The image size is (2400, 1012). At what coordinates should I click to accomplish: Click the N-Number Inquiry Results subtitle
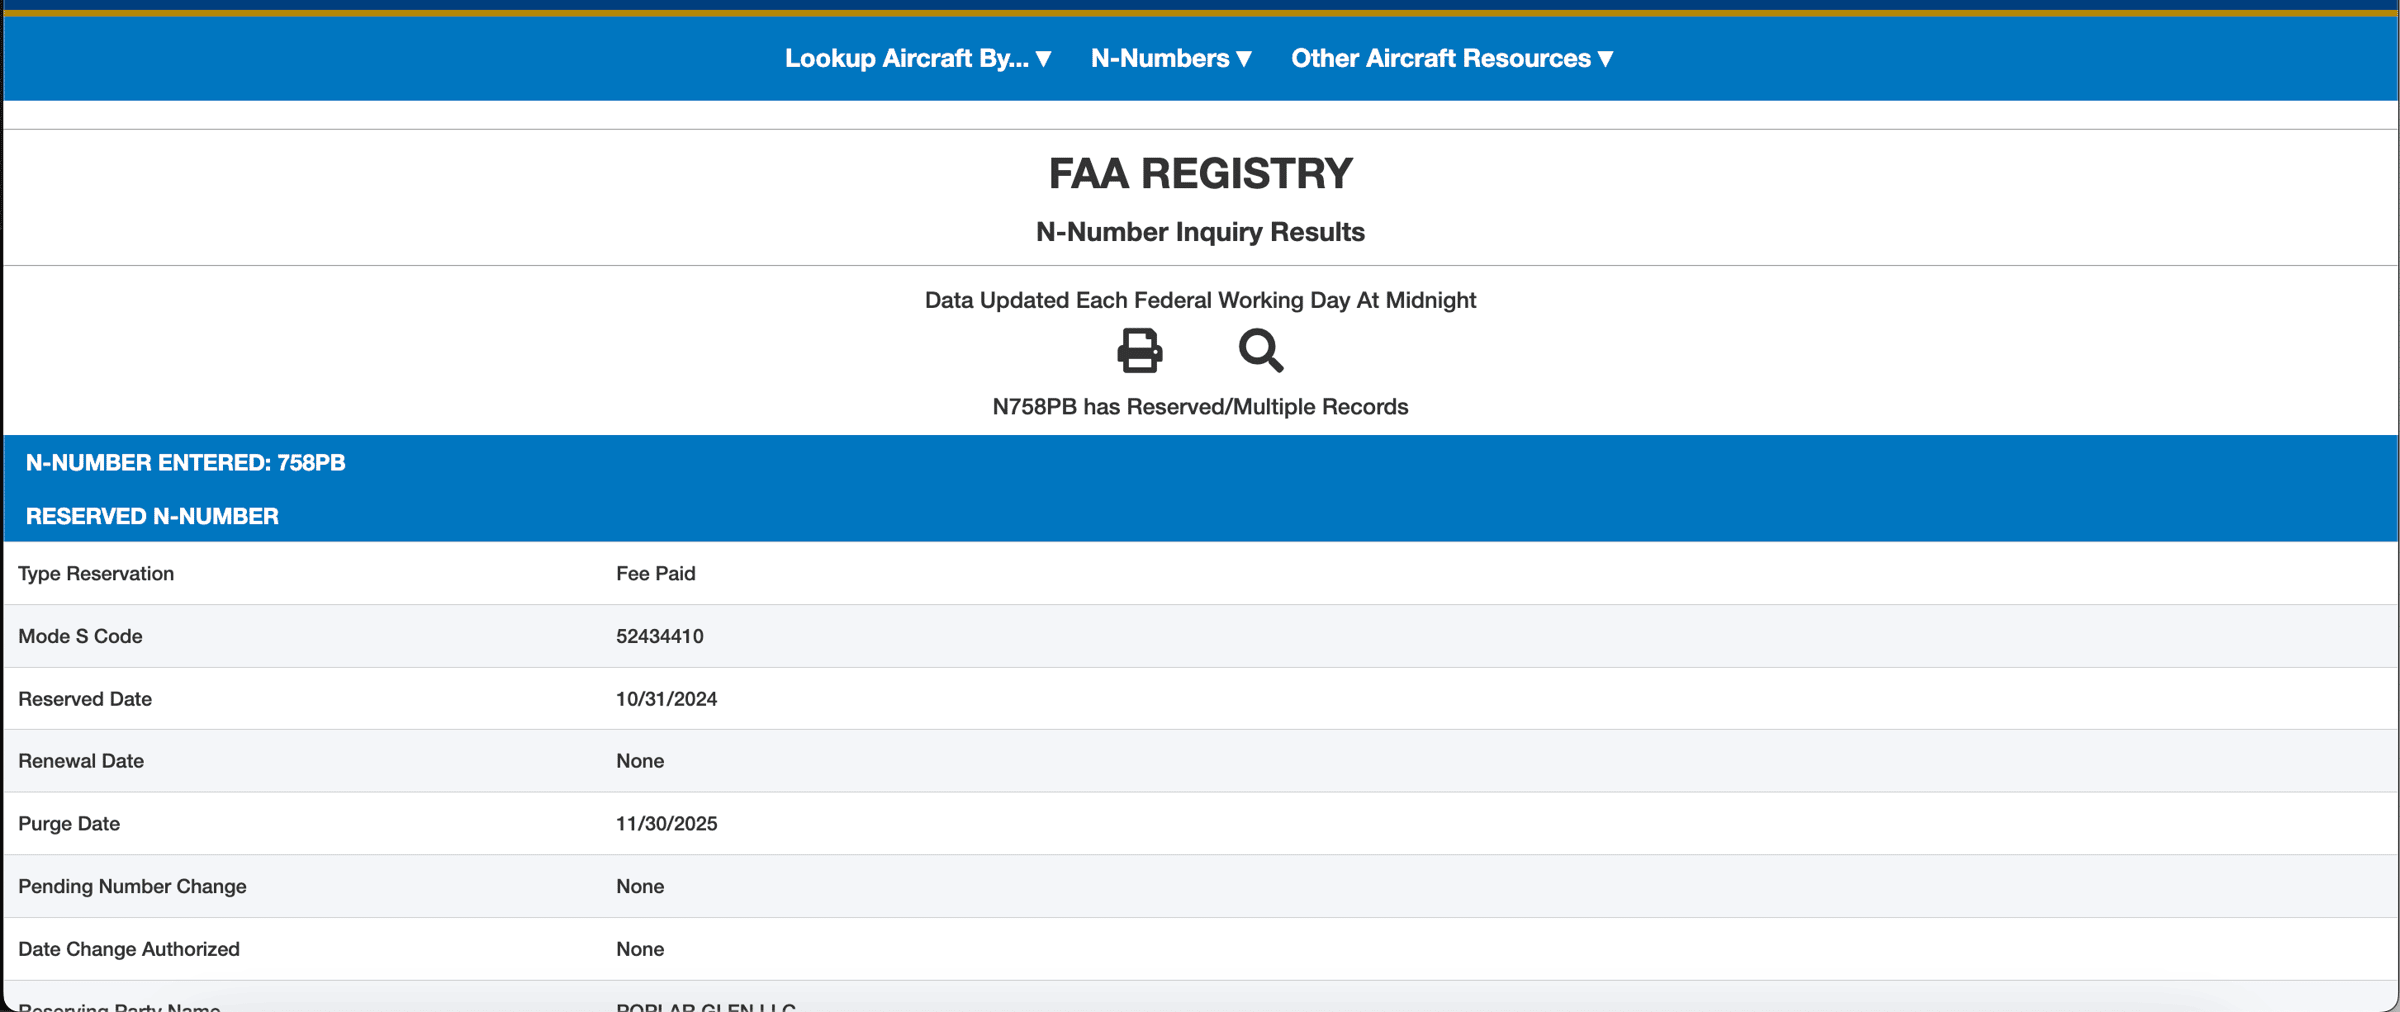tap(1200, 232)
